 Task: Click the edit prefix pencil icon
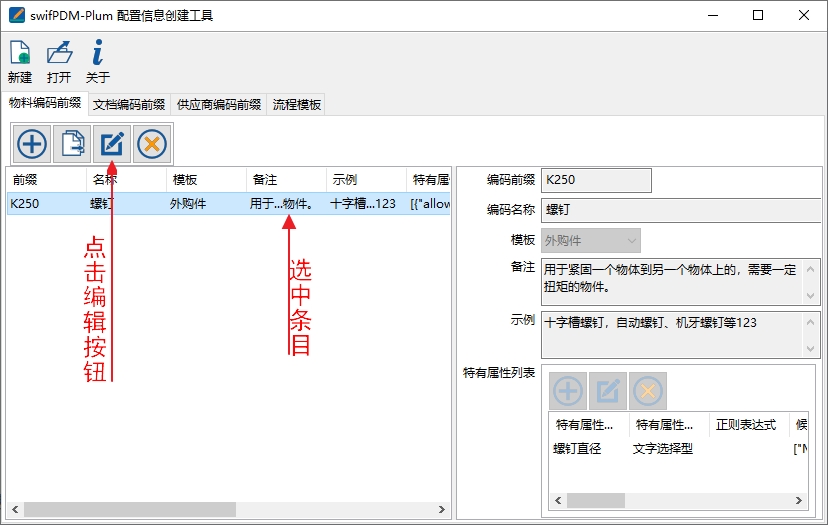[112, 144]
